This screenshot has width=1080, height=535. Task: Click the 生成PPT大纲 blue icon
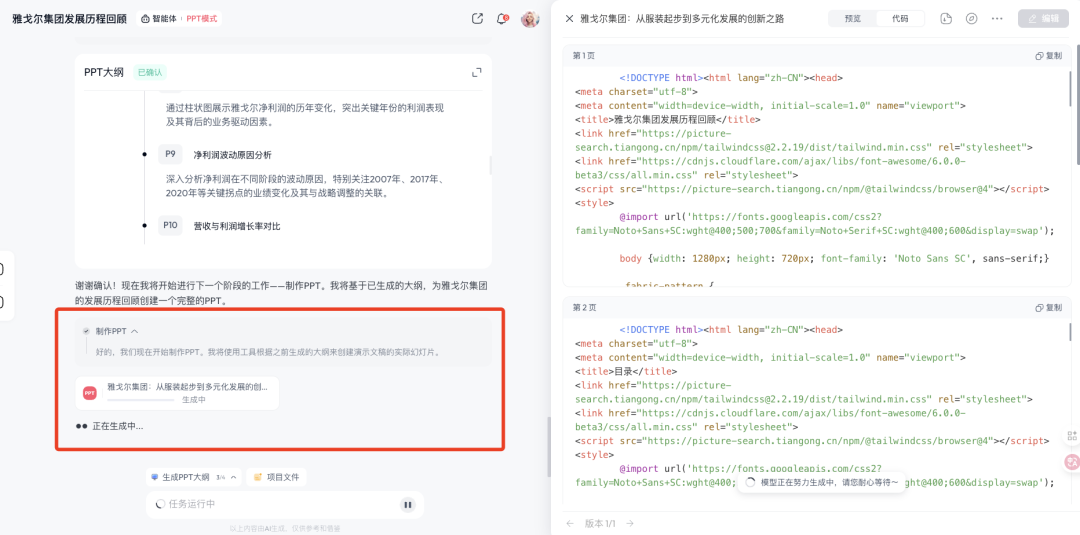[154, 476]
